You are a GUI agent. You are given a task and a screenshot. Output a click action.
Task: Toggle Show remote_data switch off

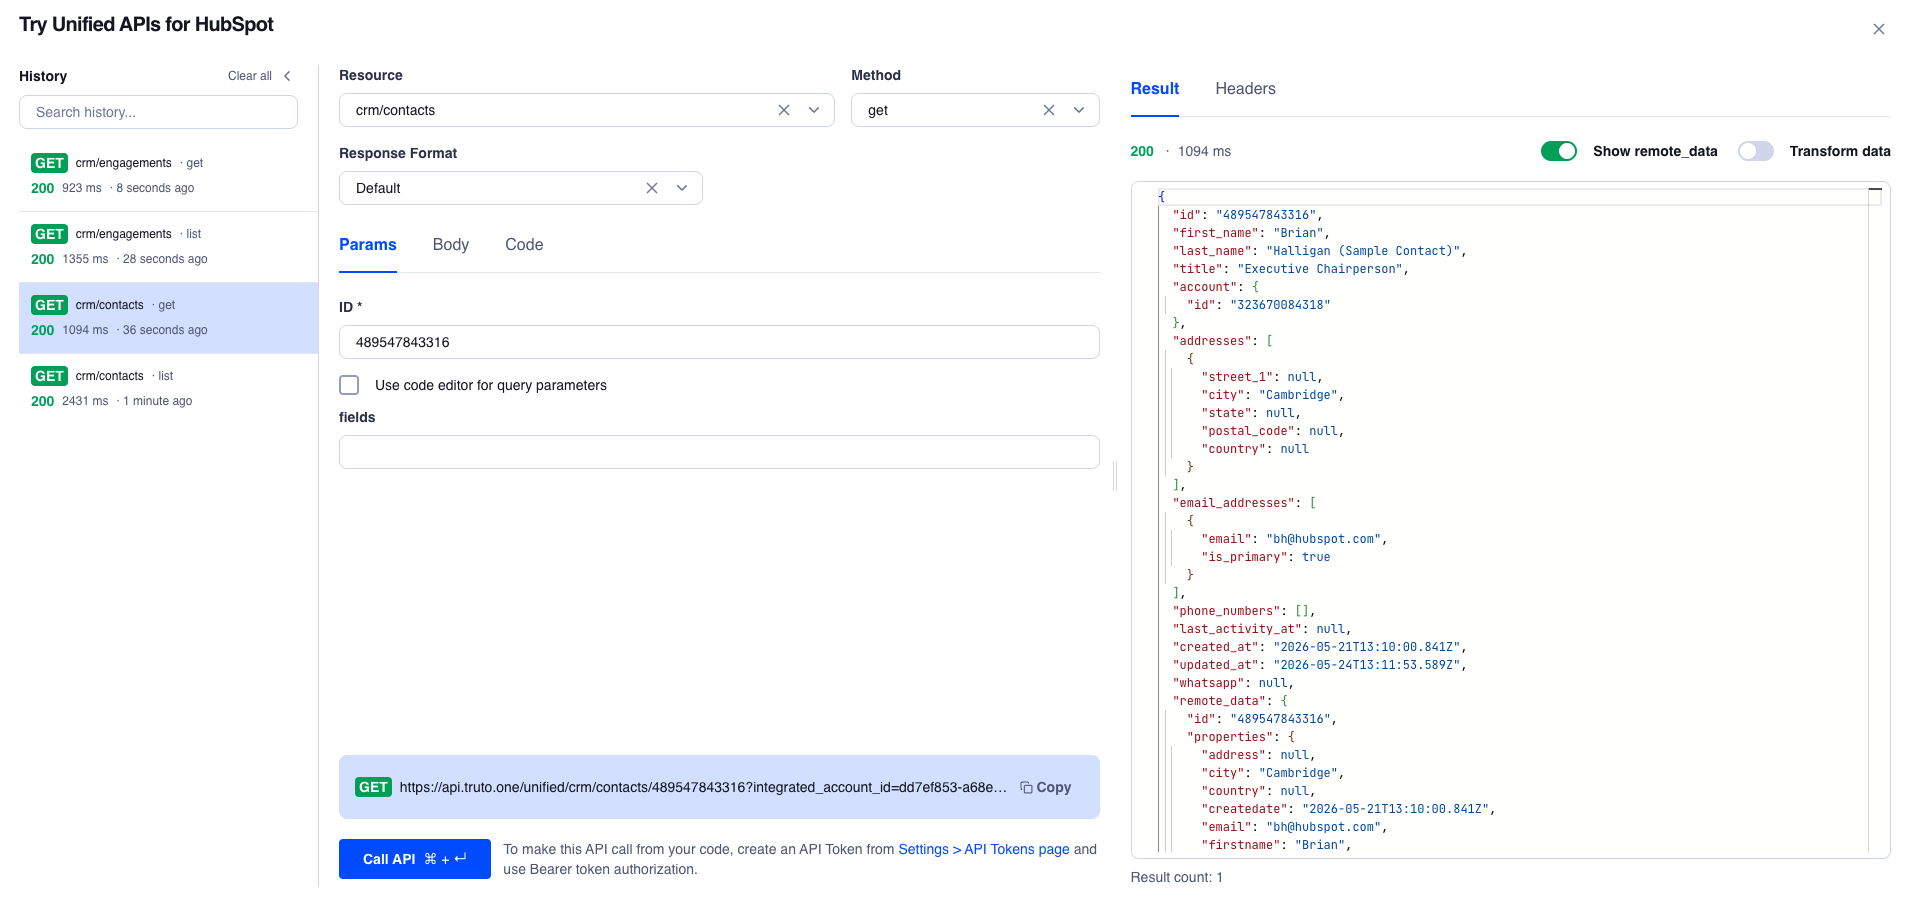1558,151
